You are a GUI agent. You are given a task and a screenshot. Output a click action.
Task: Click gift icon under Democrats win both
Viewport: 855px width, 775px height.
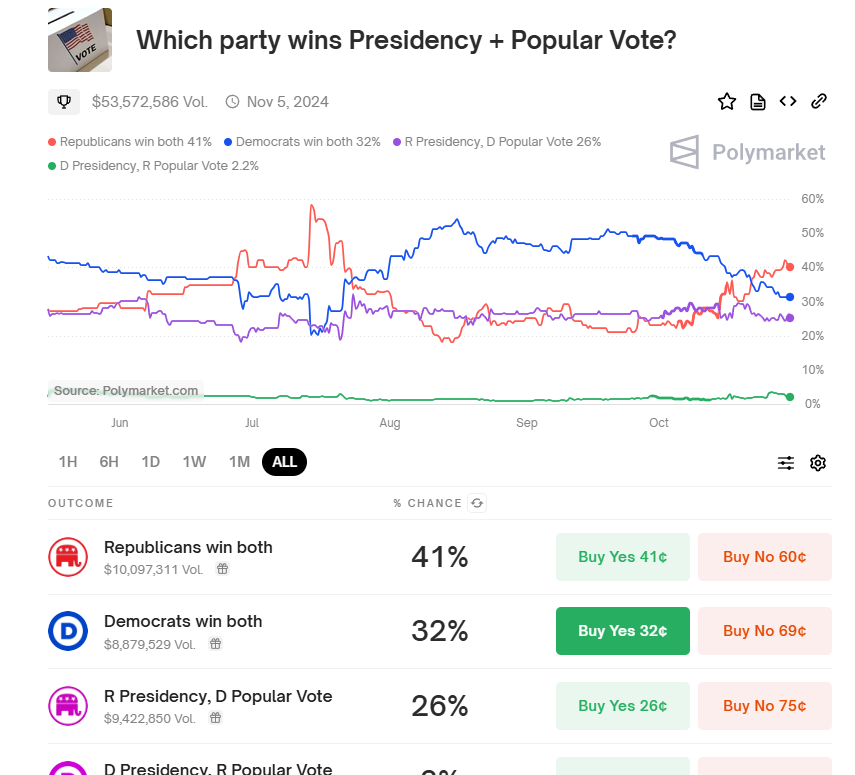(215, 643)
